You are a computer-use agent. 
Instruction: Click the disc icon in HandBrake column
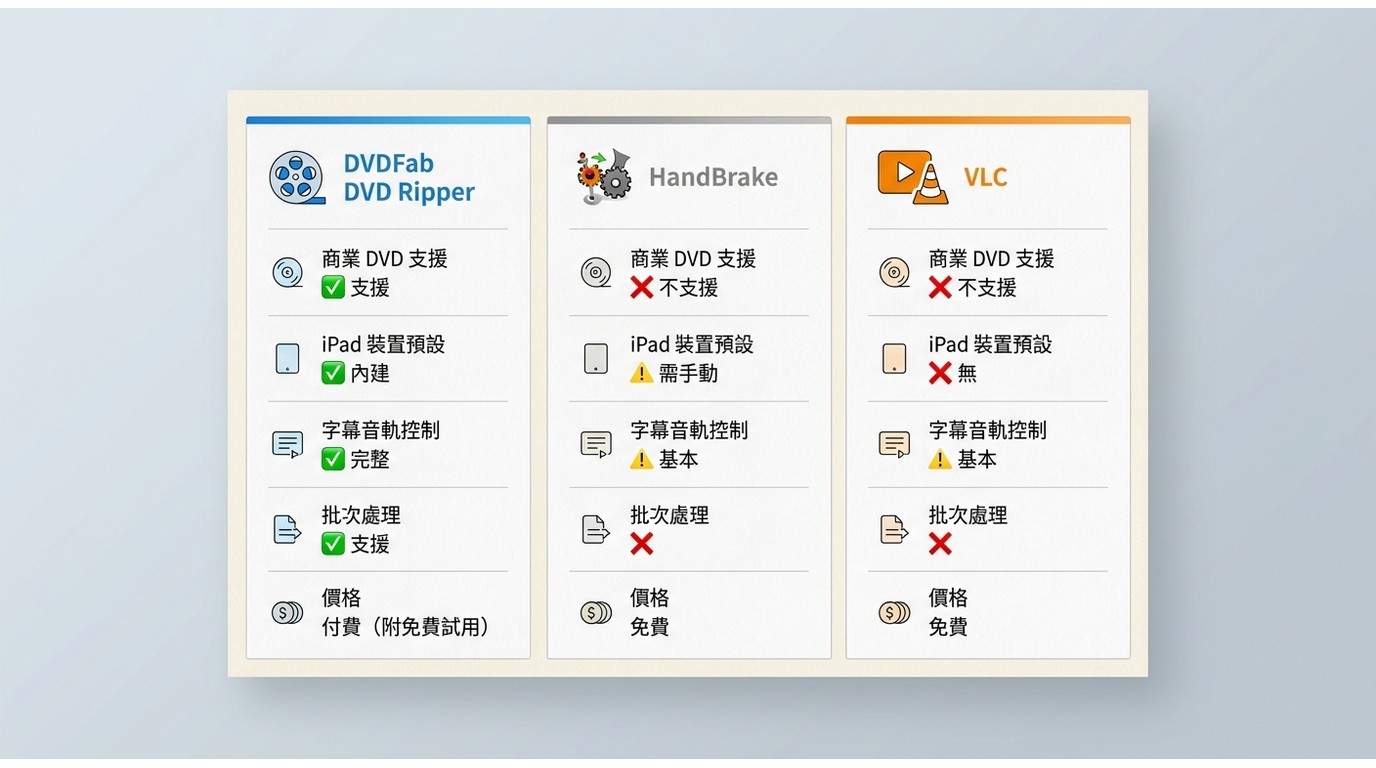tap(596, 272)
